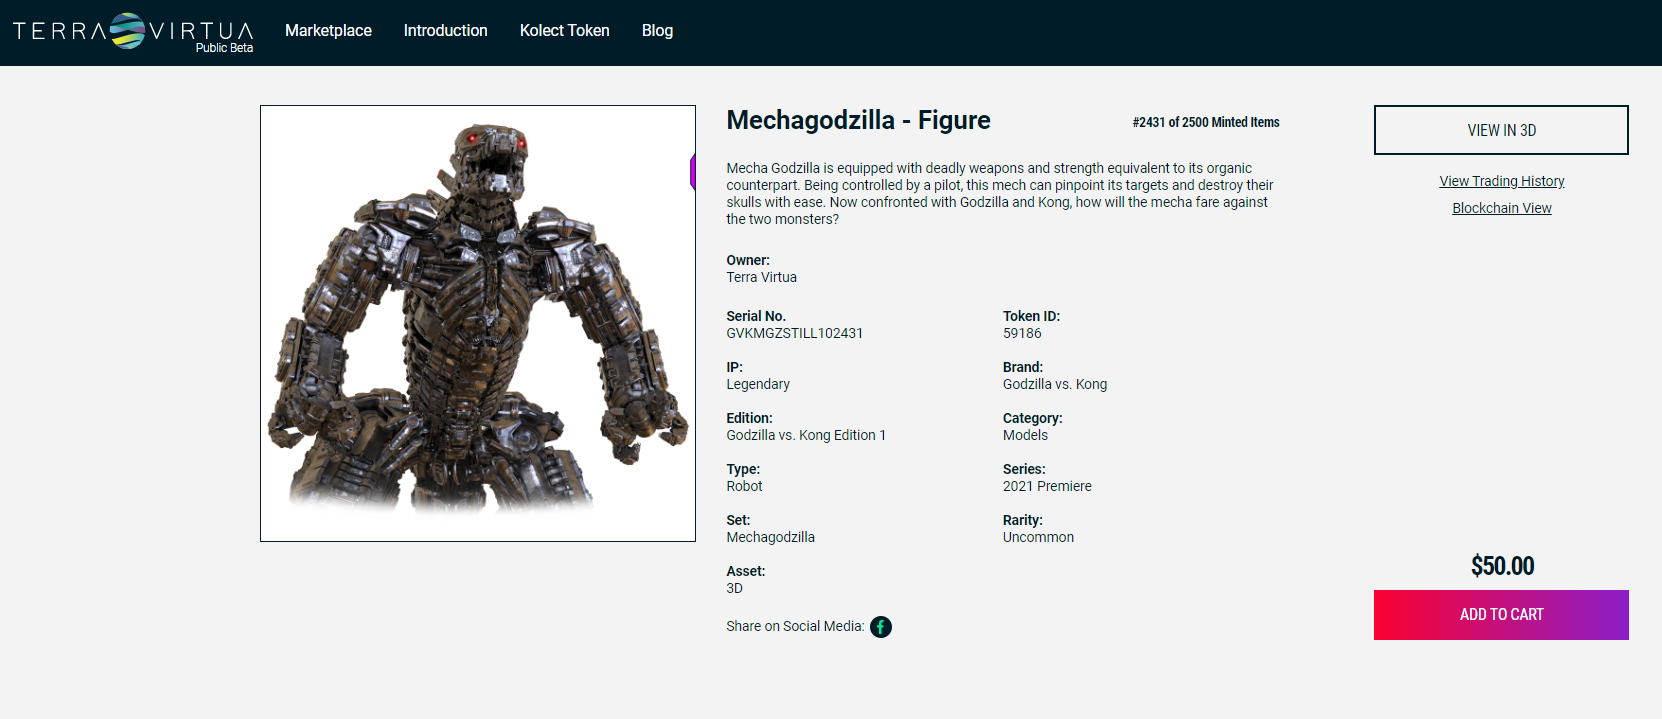
Task: Go to the Introduction page
Action: (x=446, y=31)
